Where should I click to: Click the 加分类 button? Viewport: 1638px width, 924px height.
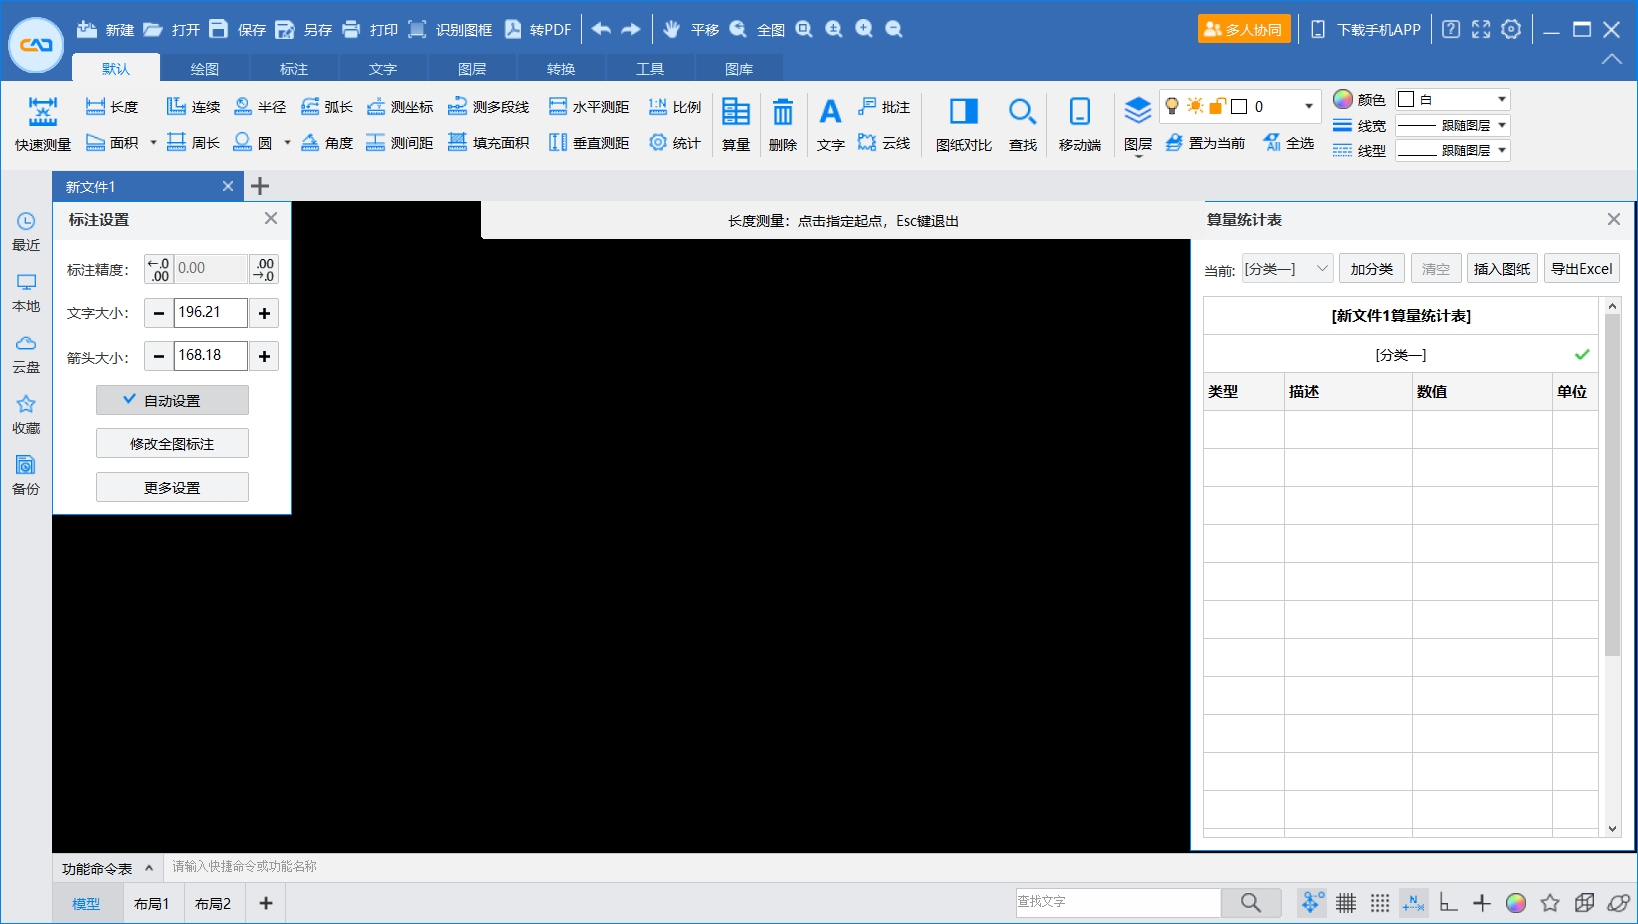point(1372,269)
